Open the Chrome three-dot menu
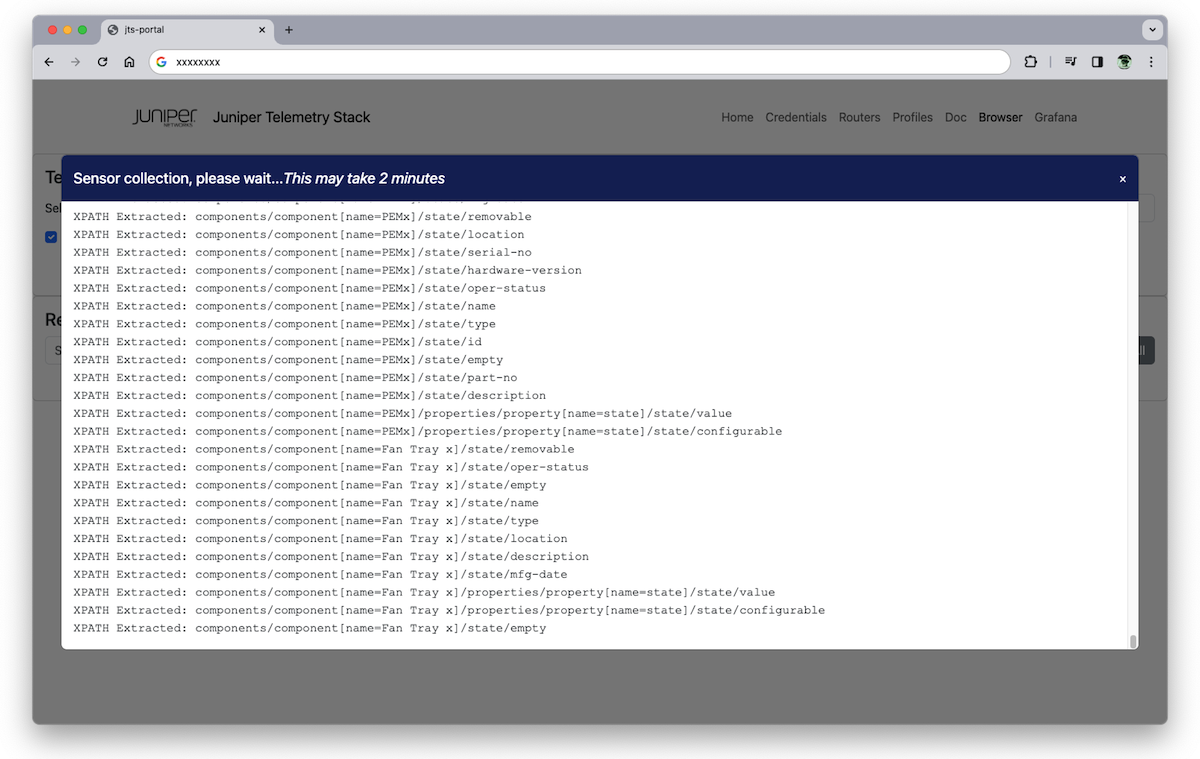 coord(1151,61)
